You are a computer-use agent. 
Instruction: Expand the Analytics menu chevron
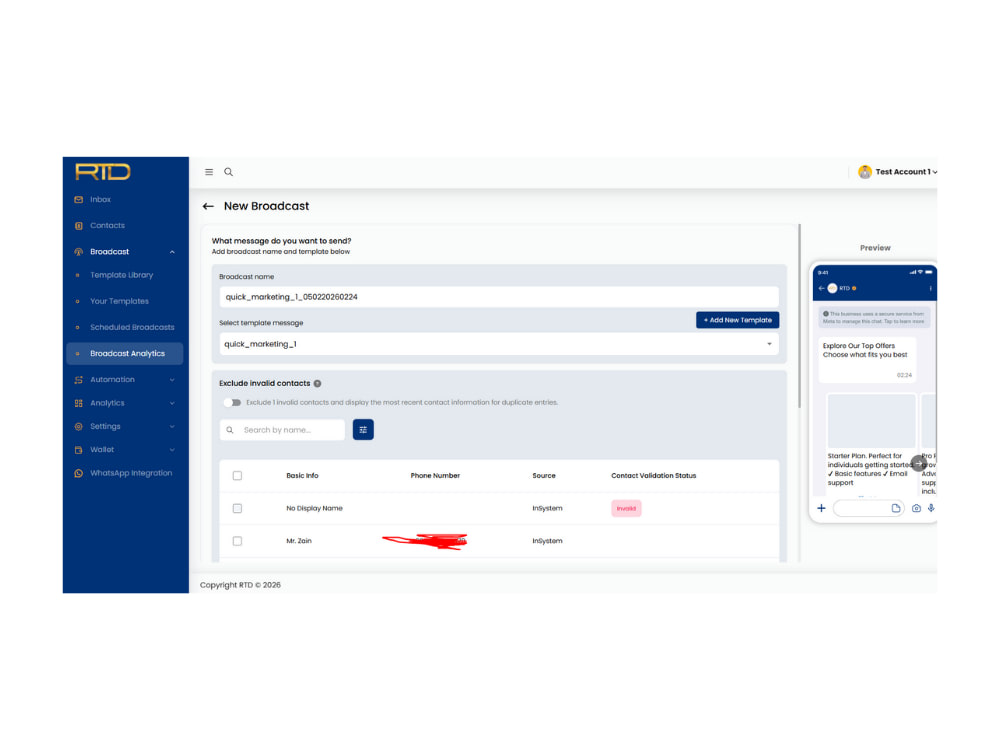pos(172,404)
